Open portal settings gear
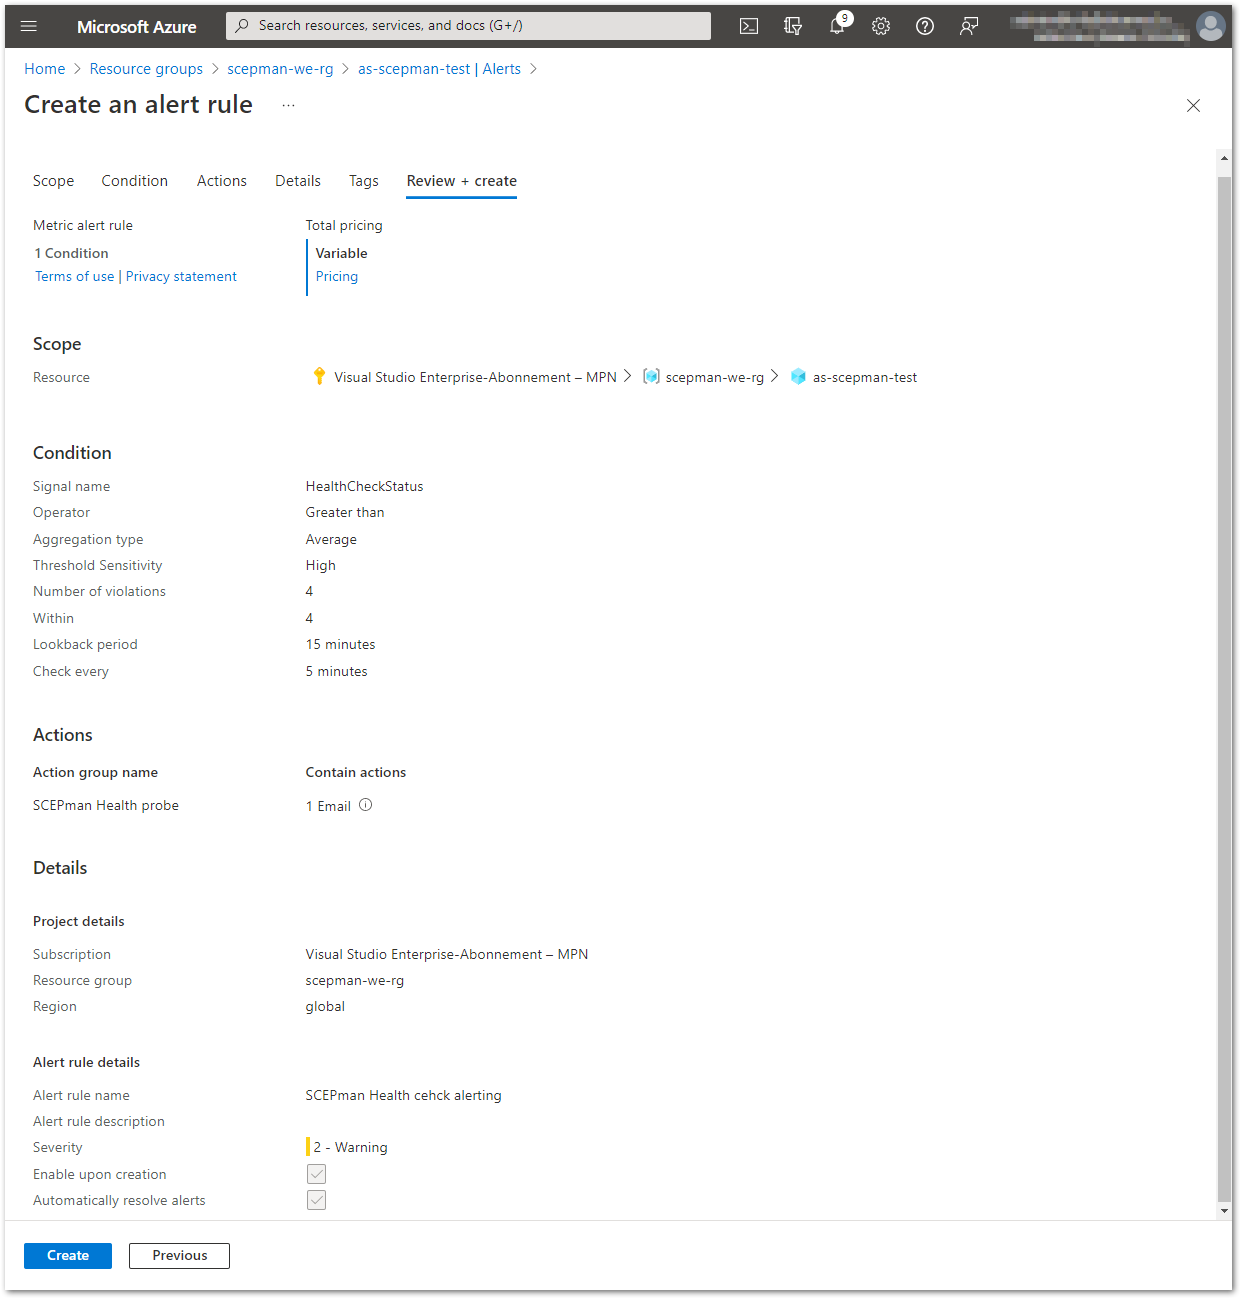This screenshot has height=1299, width=1241. click(881, 26)
